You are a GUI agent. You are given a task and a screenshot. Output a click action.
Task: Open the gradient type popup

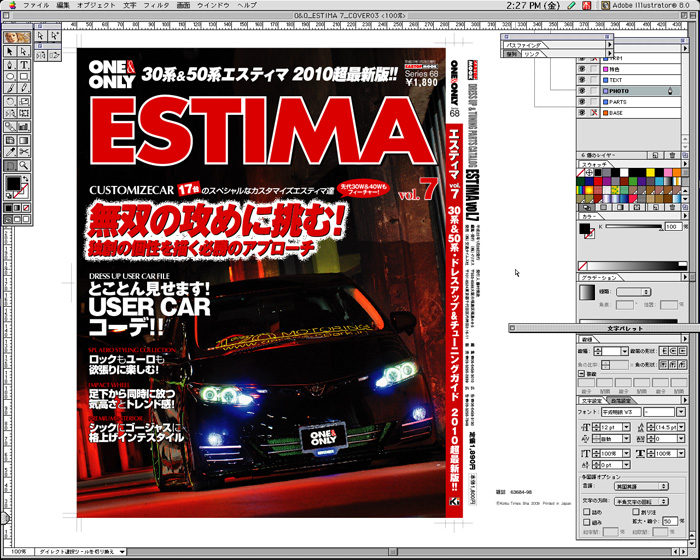(633, 292)
